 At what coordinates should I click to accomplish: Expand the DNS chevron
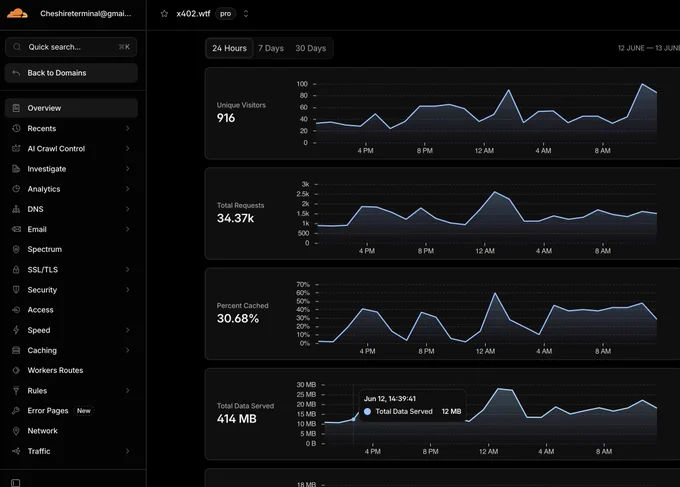(x=128, y=209)
